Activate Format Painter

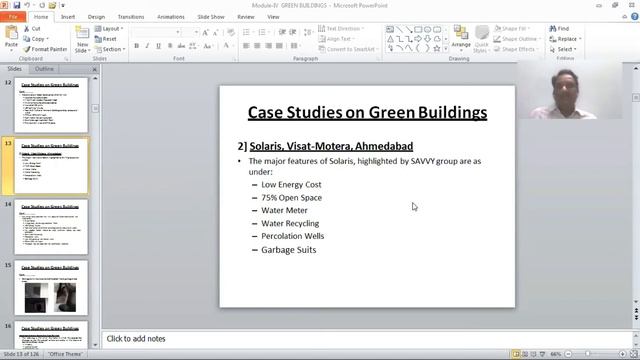(x=45, y=49)
